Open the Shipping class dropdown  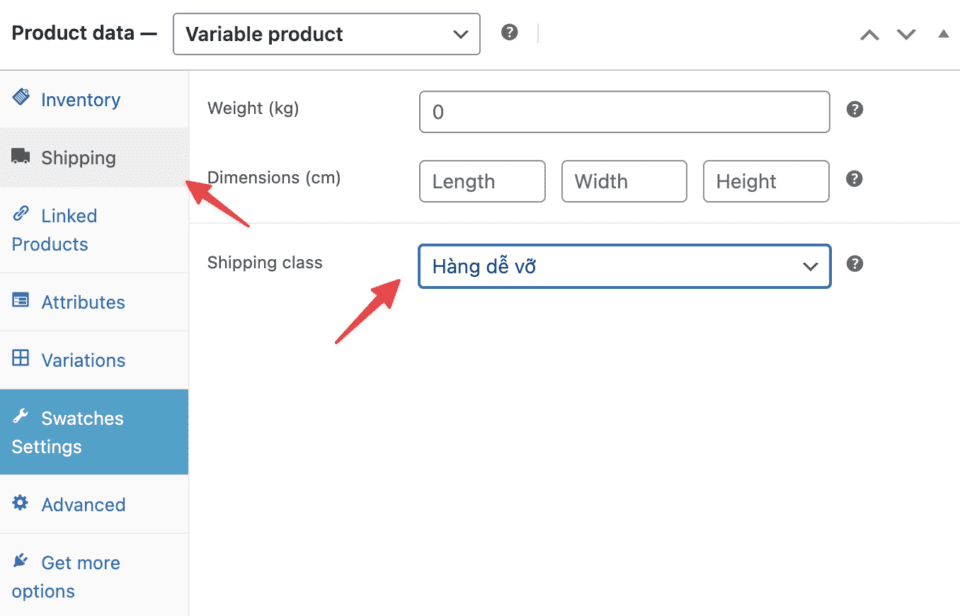coord(624,266)
